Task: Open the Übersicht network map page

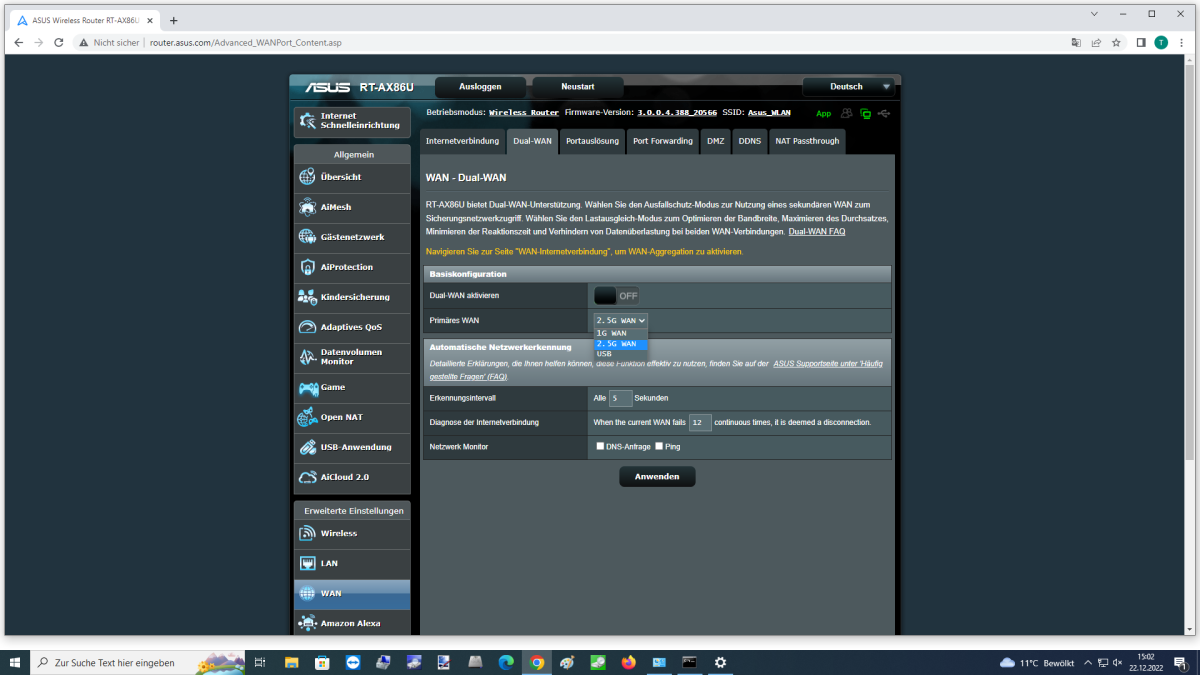Action: pos(352,177)
